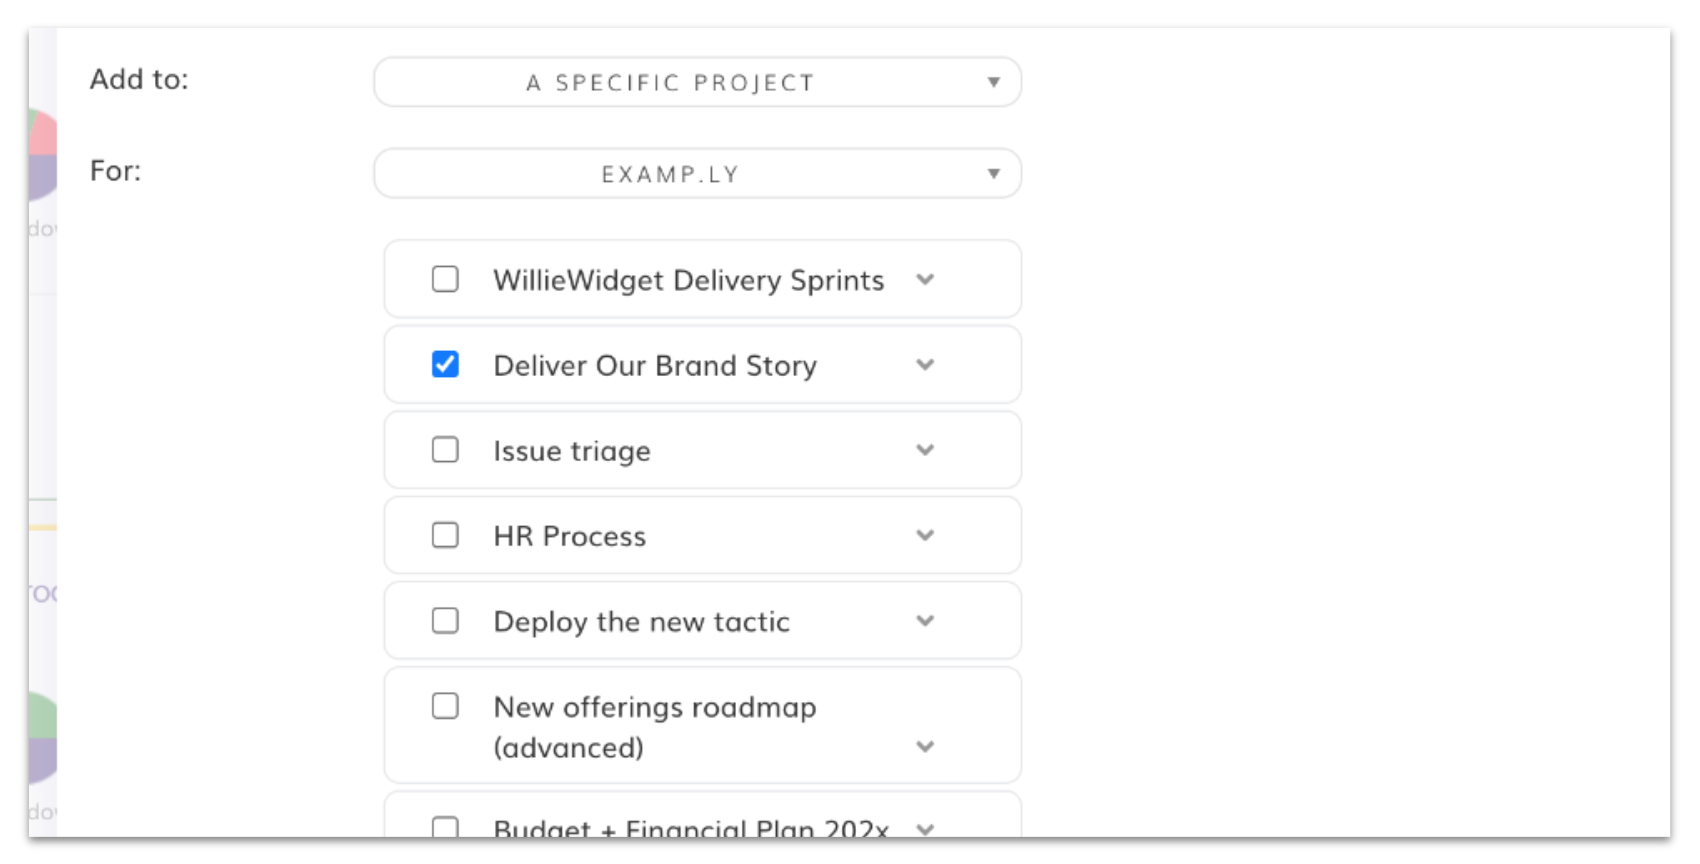Expand Budget + Financial Plan 202x chevron
Image resolution: width=1700 pixels, height=864 pixels.
[925, 829]
